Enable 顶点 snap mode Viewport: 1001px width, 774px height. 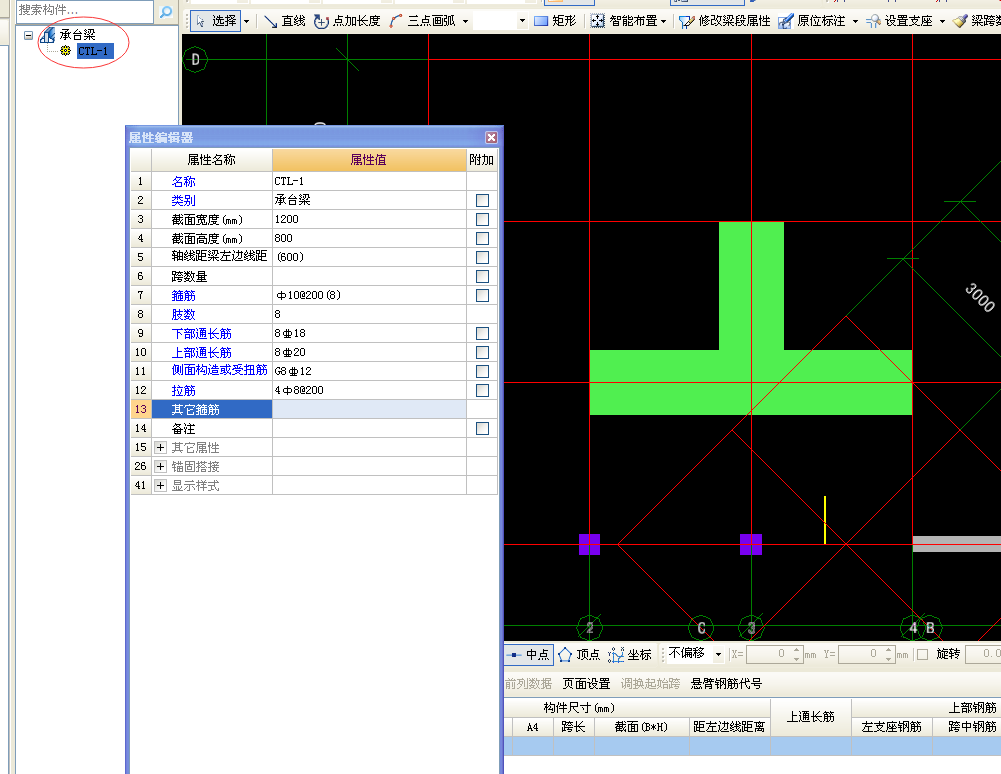579,655
